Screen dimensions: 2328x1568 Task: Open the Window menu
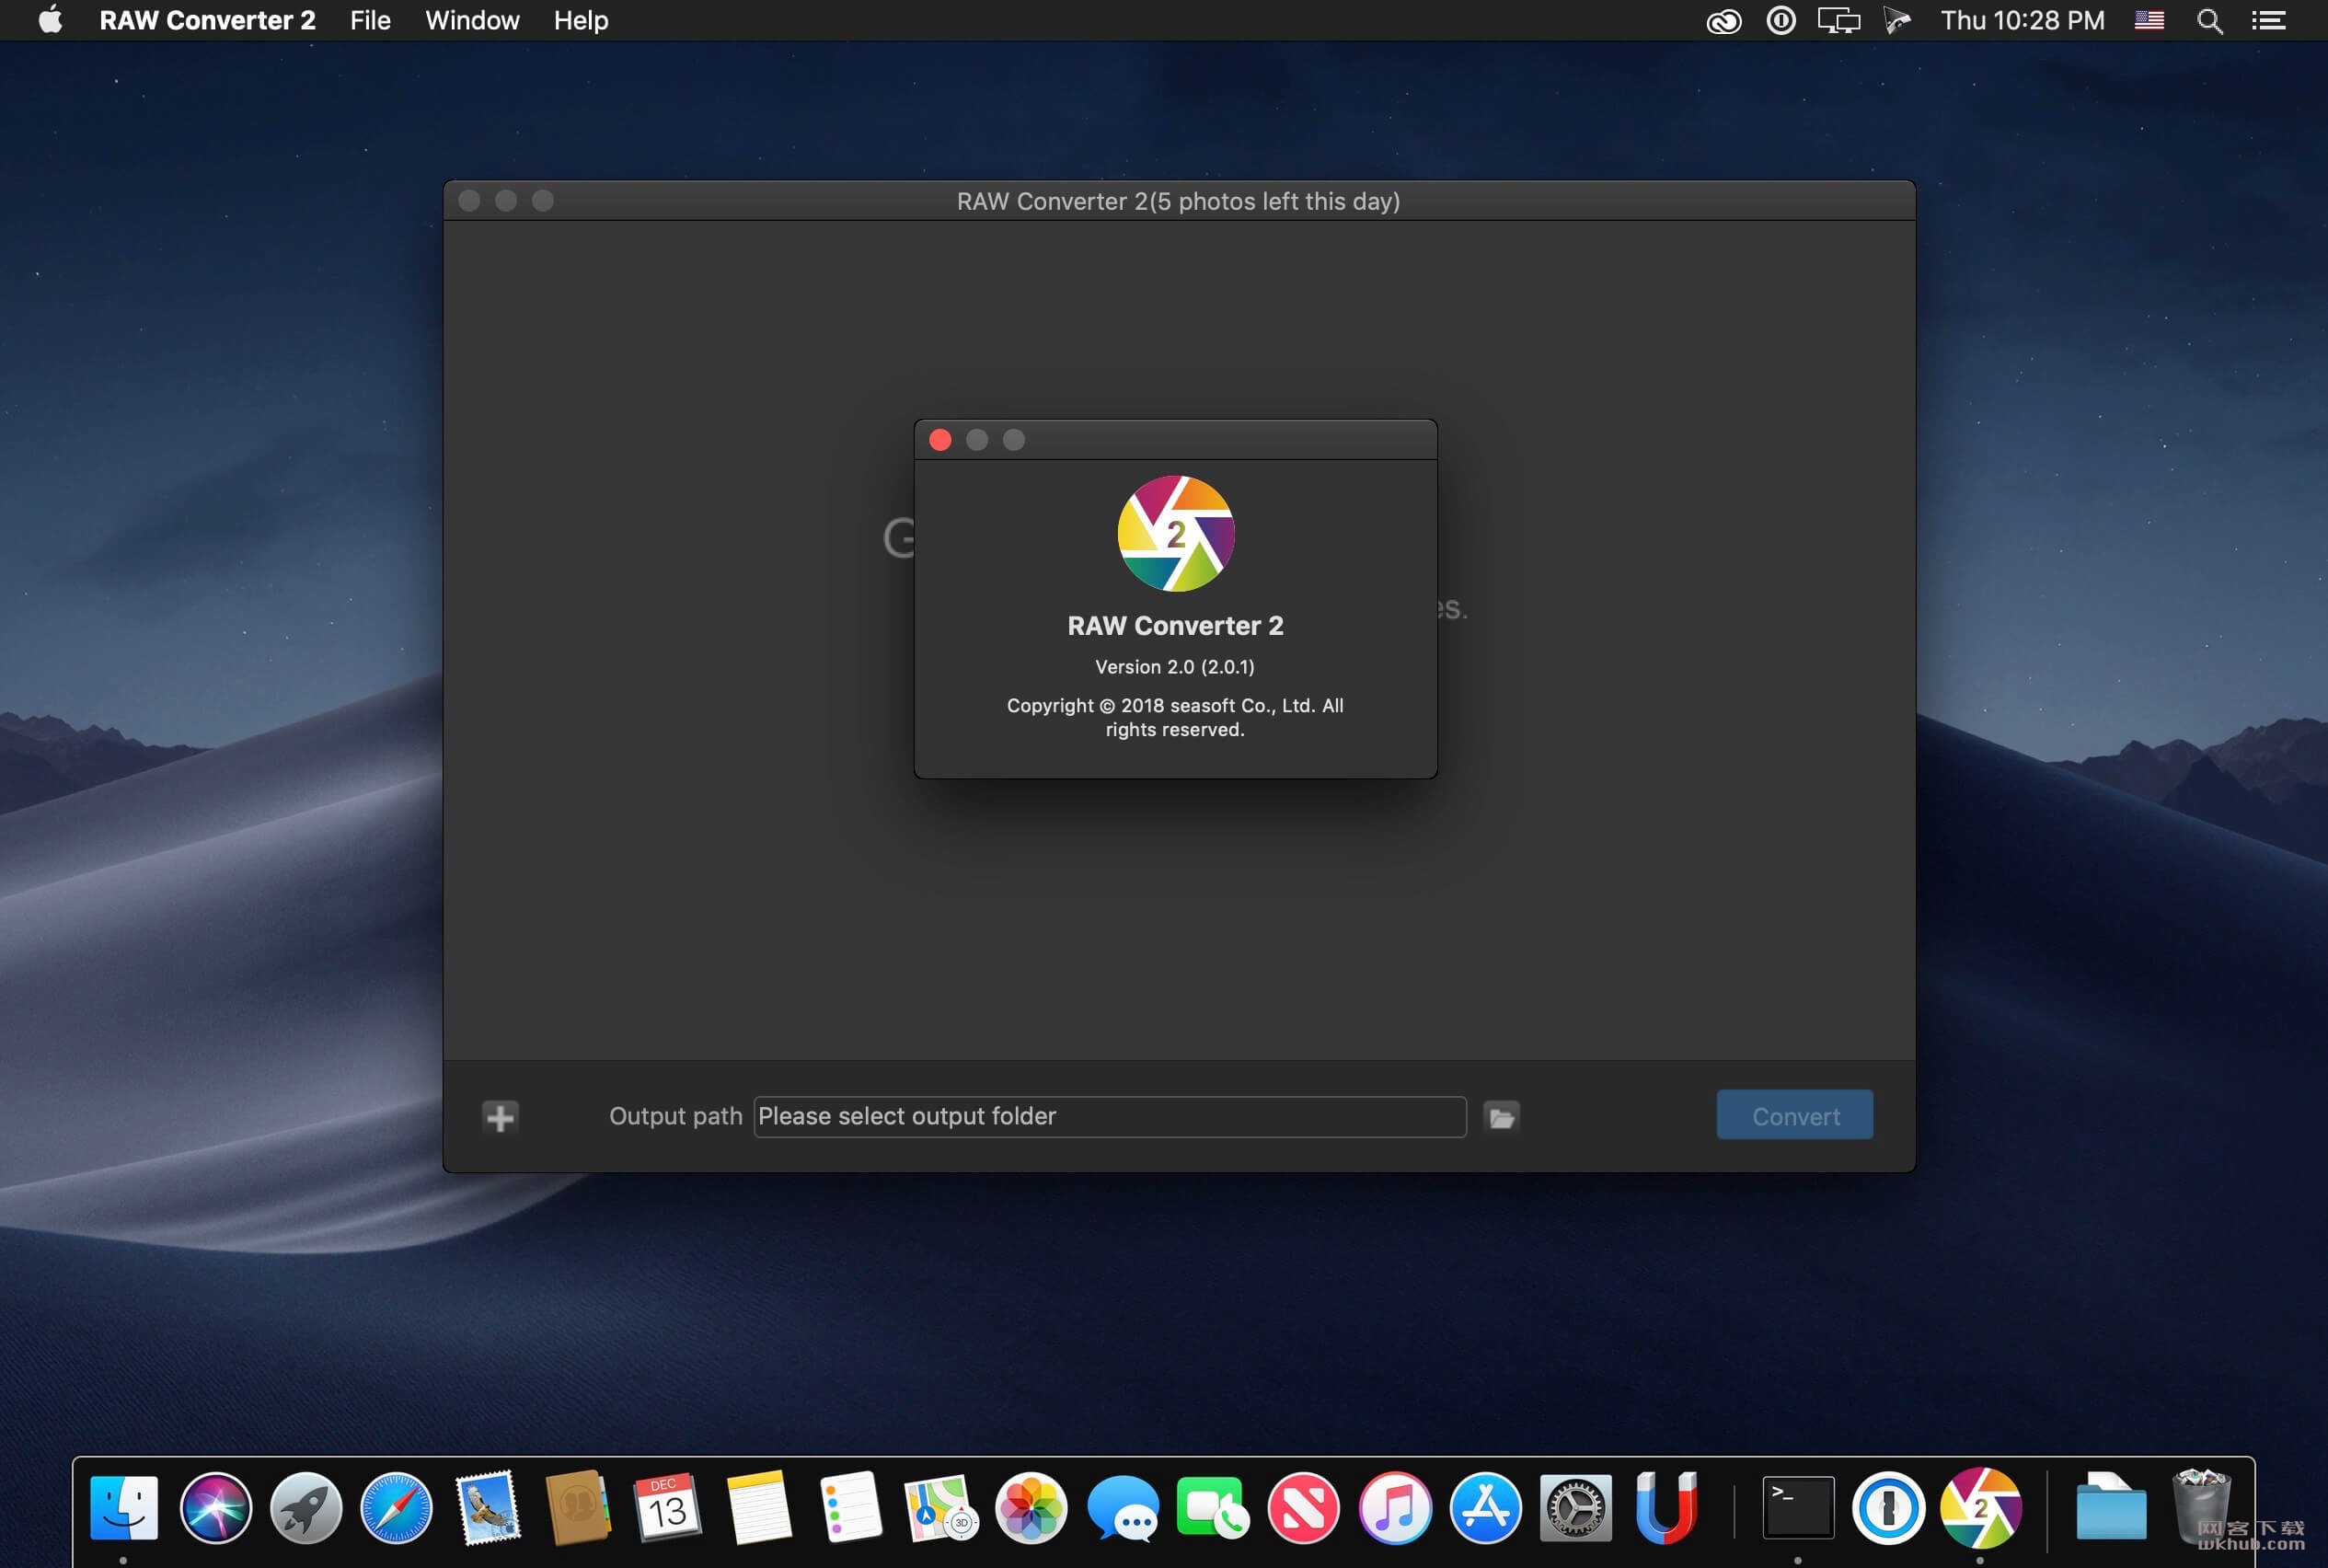[472, 20]
